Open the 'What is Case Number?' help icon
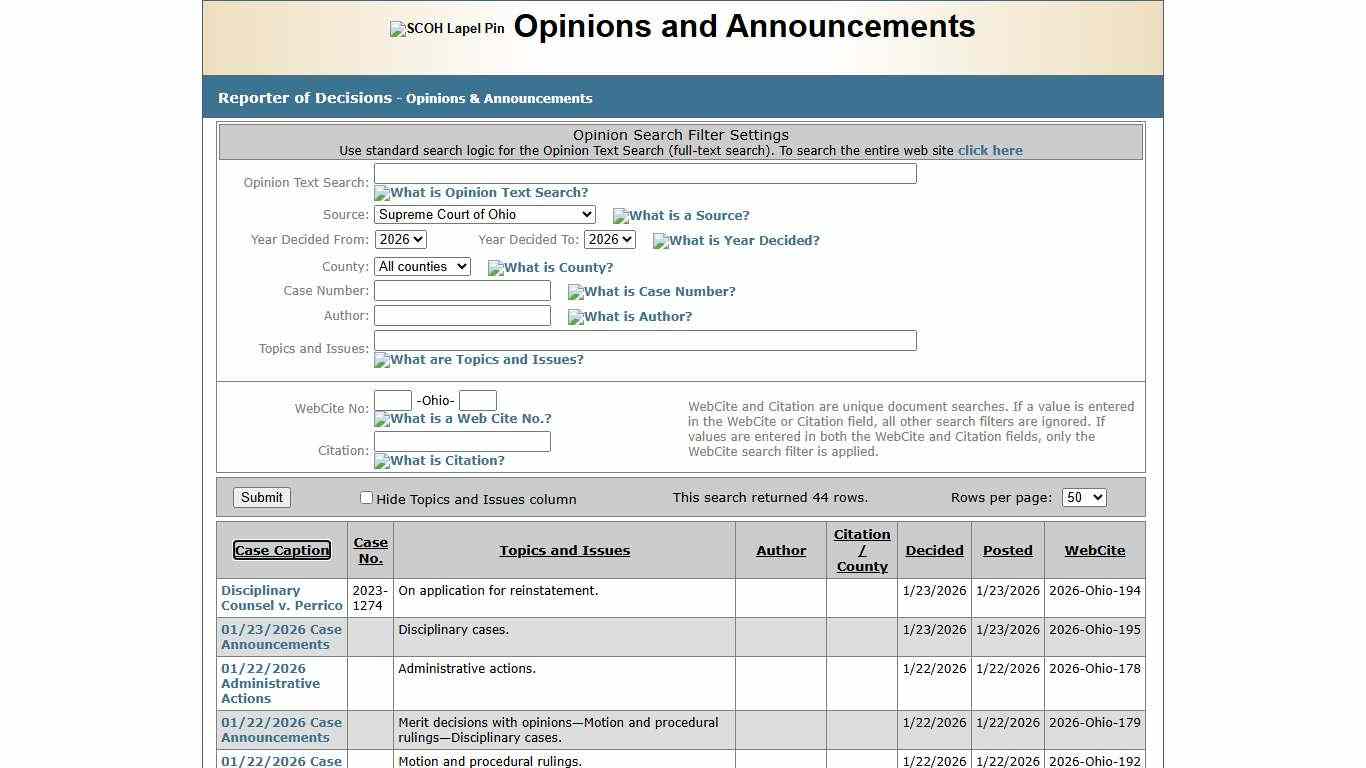Image resolution: width=1366 pixels, height=768 pixels. 651,292
